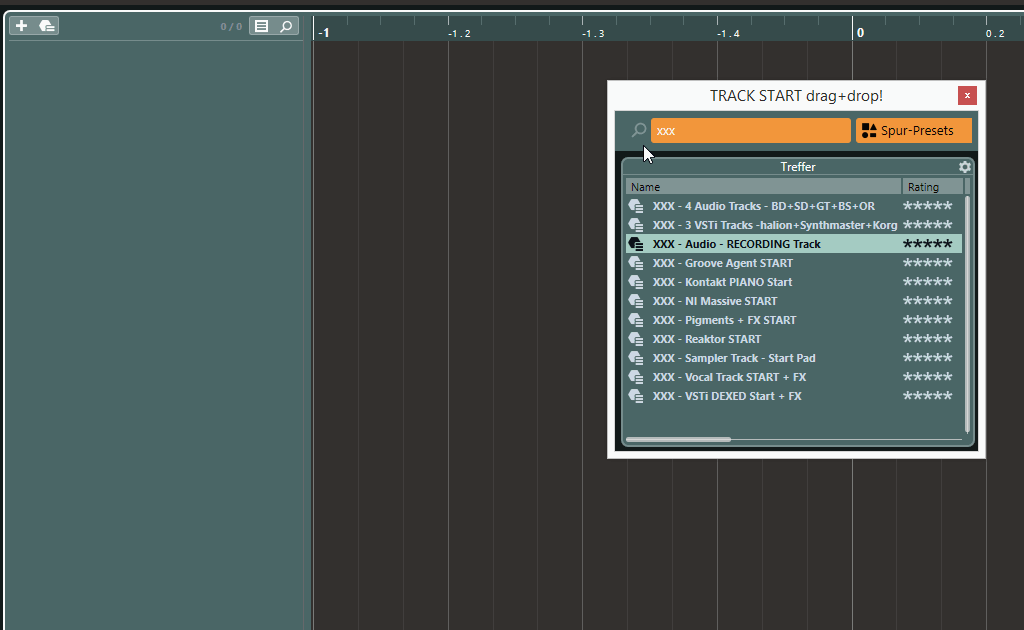Set star rating for NI Massive START
The image size is (1024, 630).
tap(927, 301)
